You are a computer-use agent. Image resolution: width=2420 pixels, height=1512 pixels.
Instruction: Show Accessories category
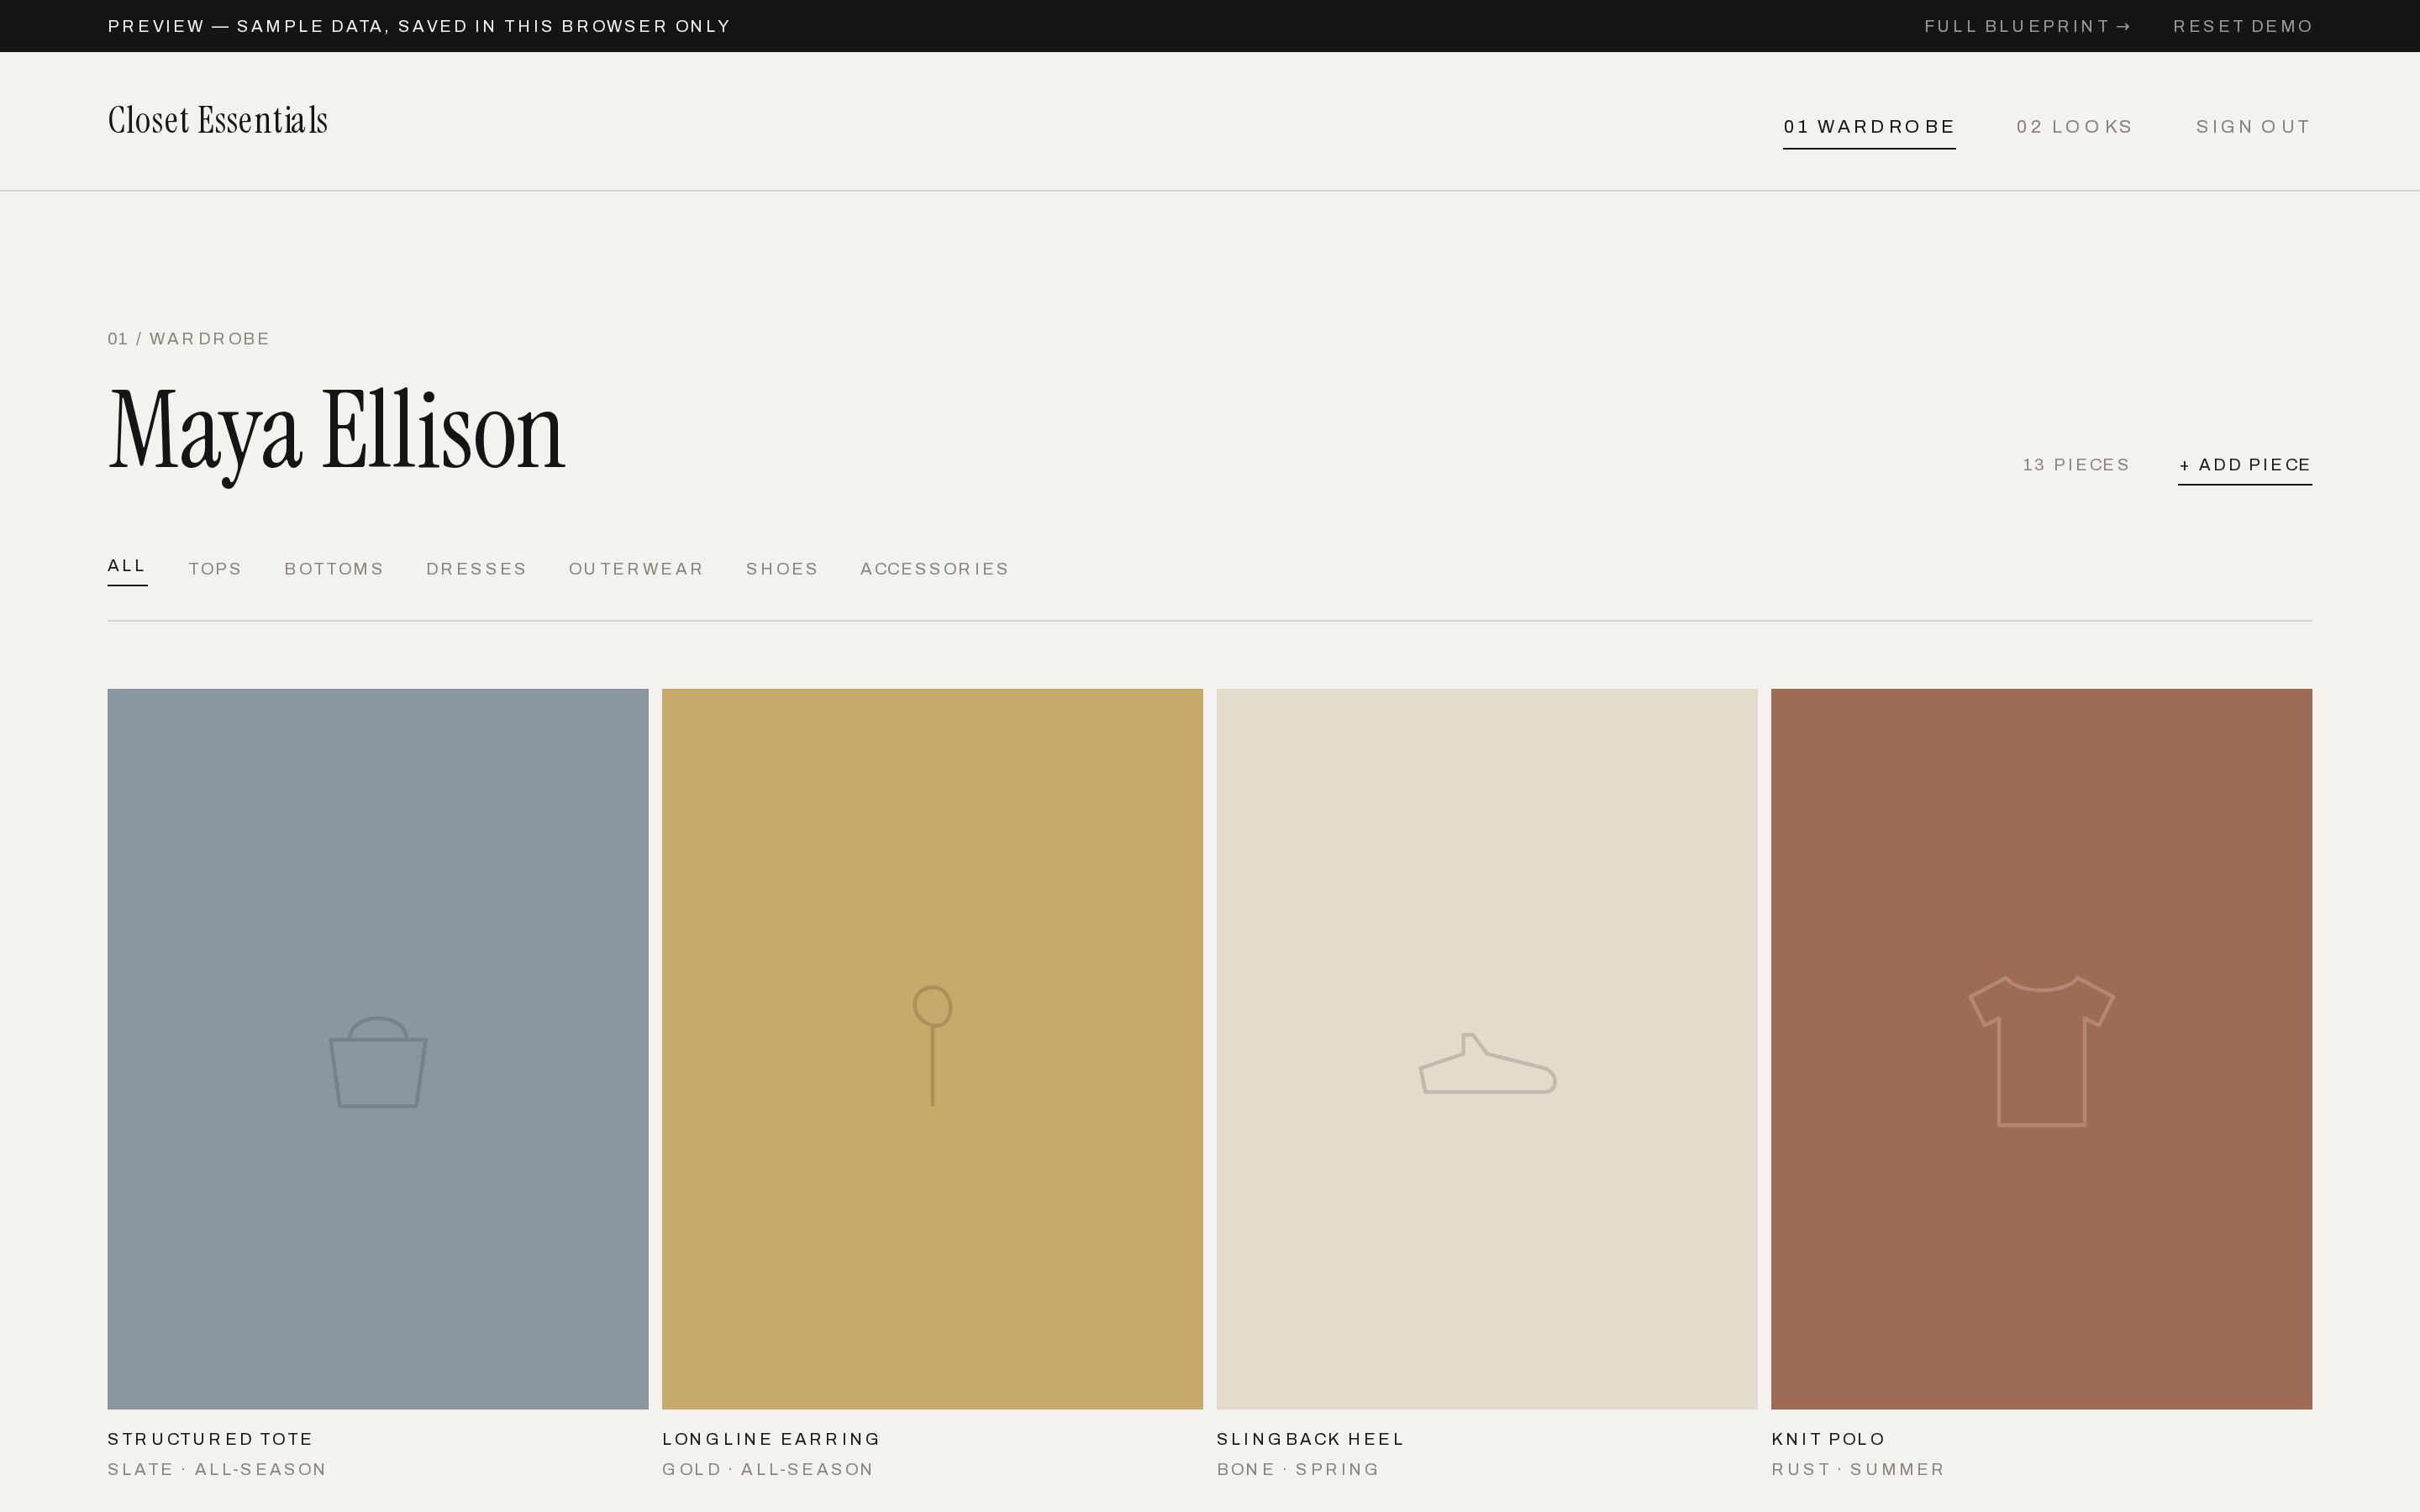click(934, 569)
